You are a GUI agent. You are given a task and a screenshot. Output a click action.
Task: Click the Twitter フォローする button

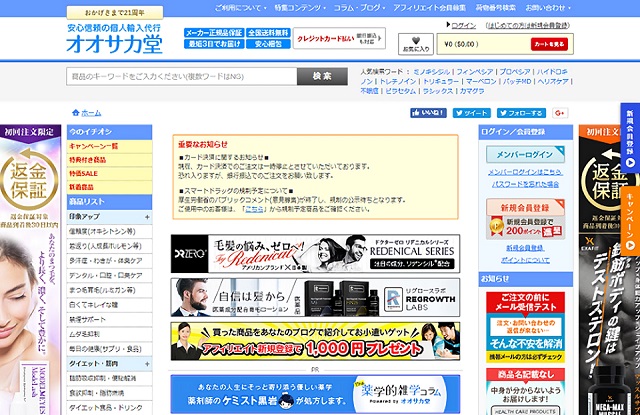tap(521, 113)
